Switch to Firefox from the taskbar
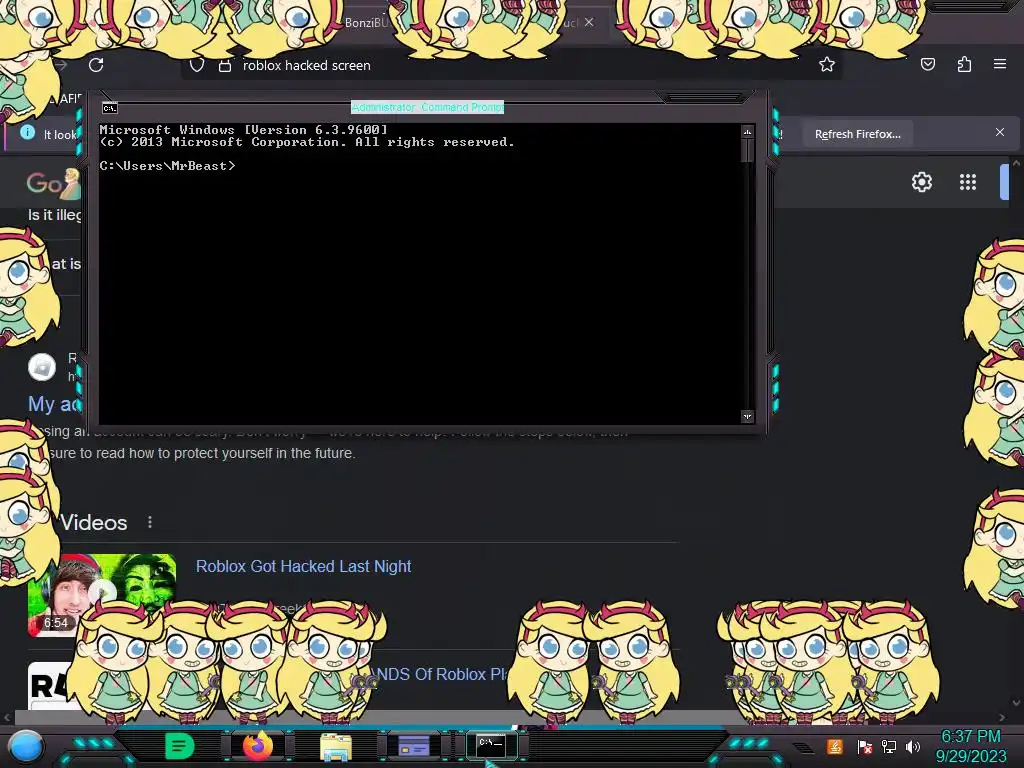This screenshot has height=768, width=1024. 258,746
